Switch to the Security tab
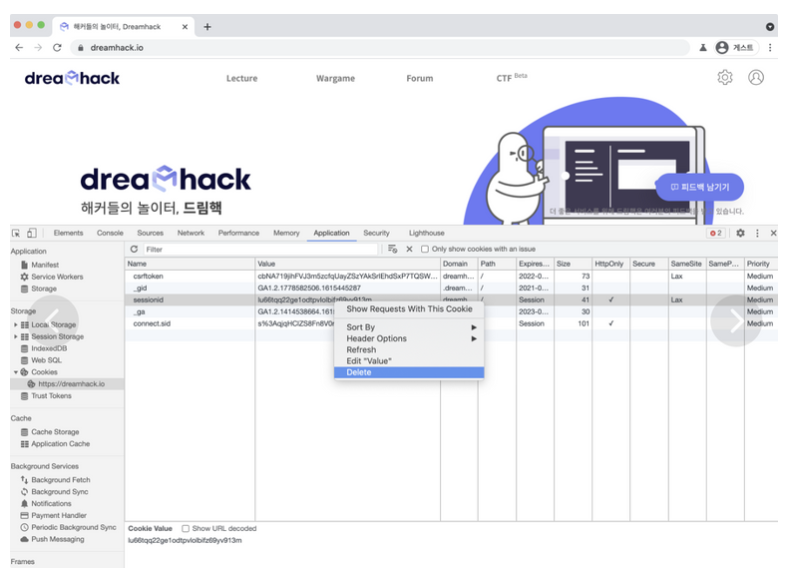Screen dimensions: 800x586 click(376, 233)
